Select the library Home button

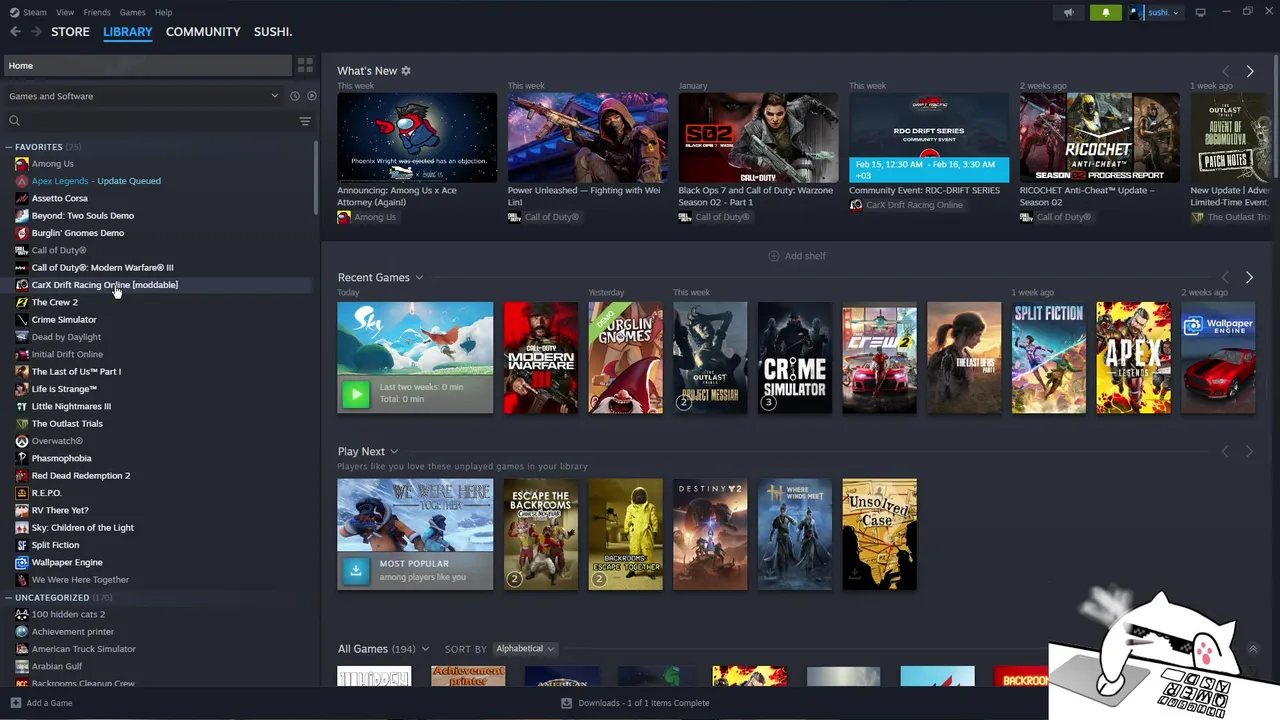pyautogui.click(x=148, y=65)
